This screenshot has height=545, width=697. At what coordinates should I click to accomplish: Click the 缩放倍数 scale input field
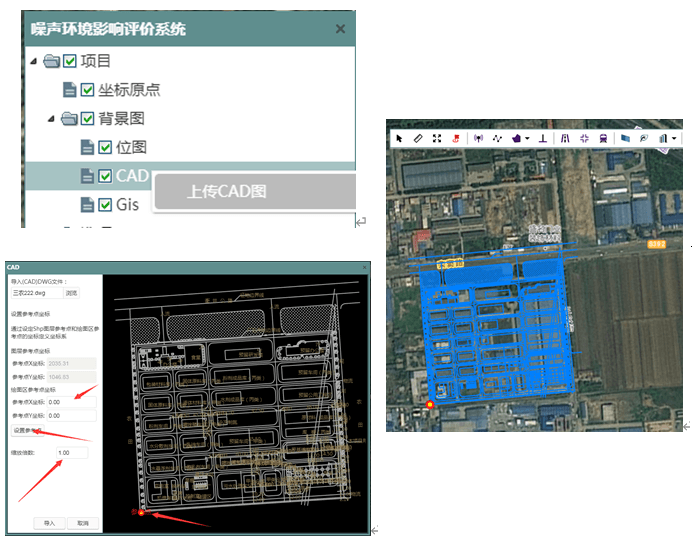[x=71, y=453]
